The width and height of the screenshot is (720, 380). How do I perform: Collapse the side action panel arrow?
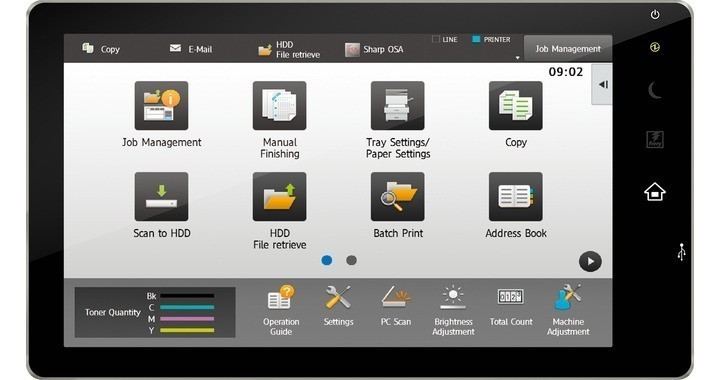click(x=602, y=84)
